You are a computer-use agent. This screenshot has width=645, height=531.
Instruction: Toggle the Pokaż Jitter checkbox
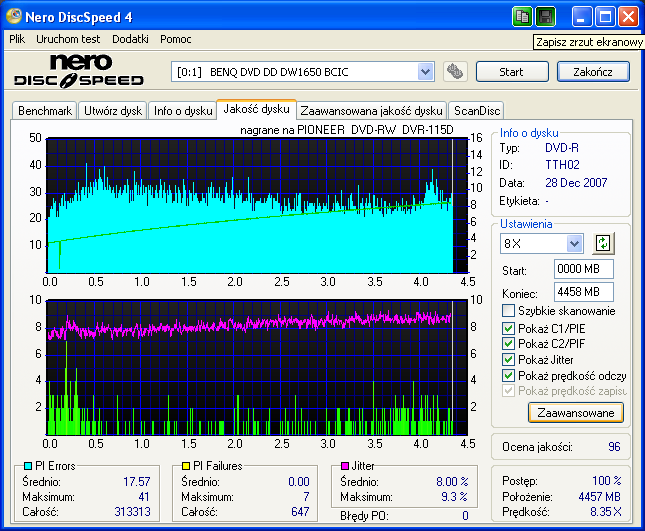coord(508,359)
